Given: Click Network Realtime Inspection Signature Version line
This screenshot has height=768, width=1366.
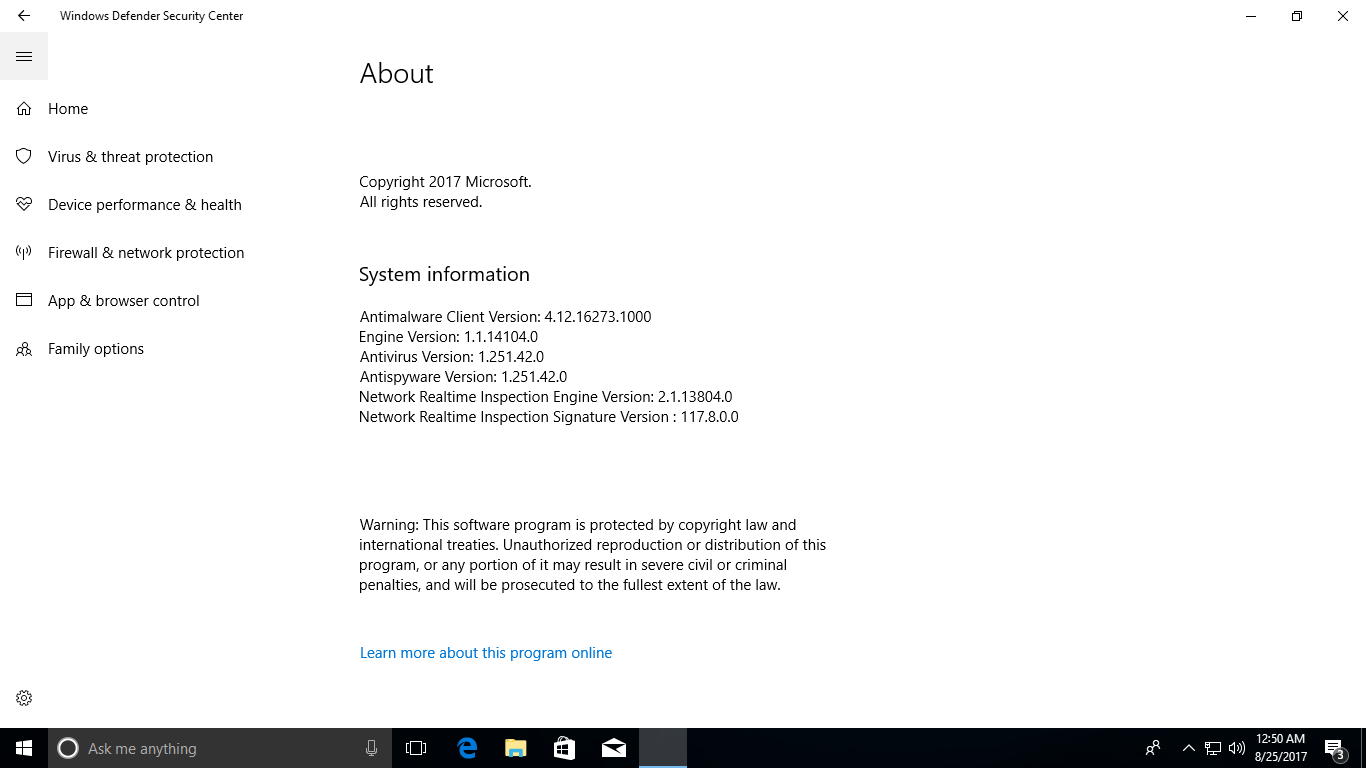Looking at the screenshot, I should pos(549,417).
